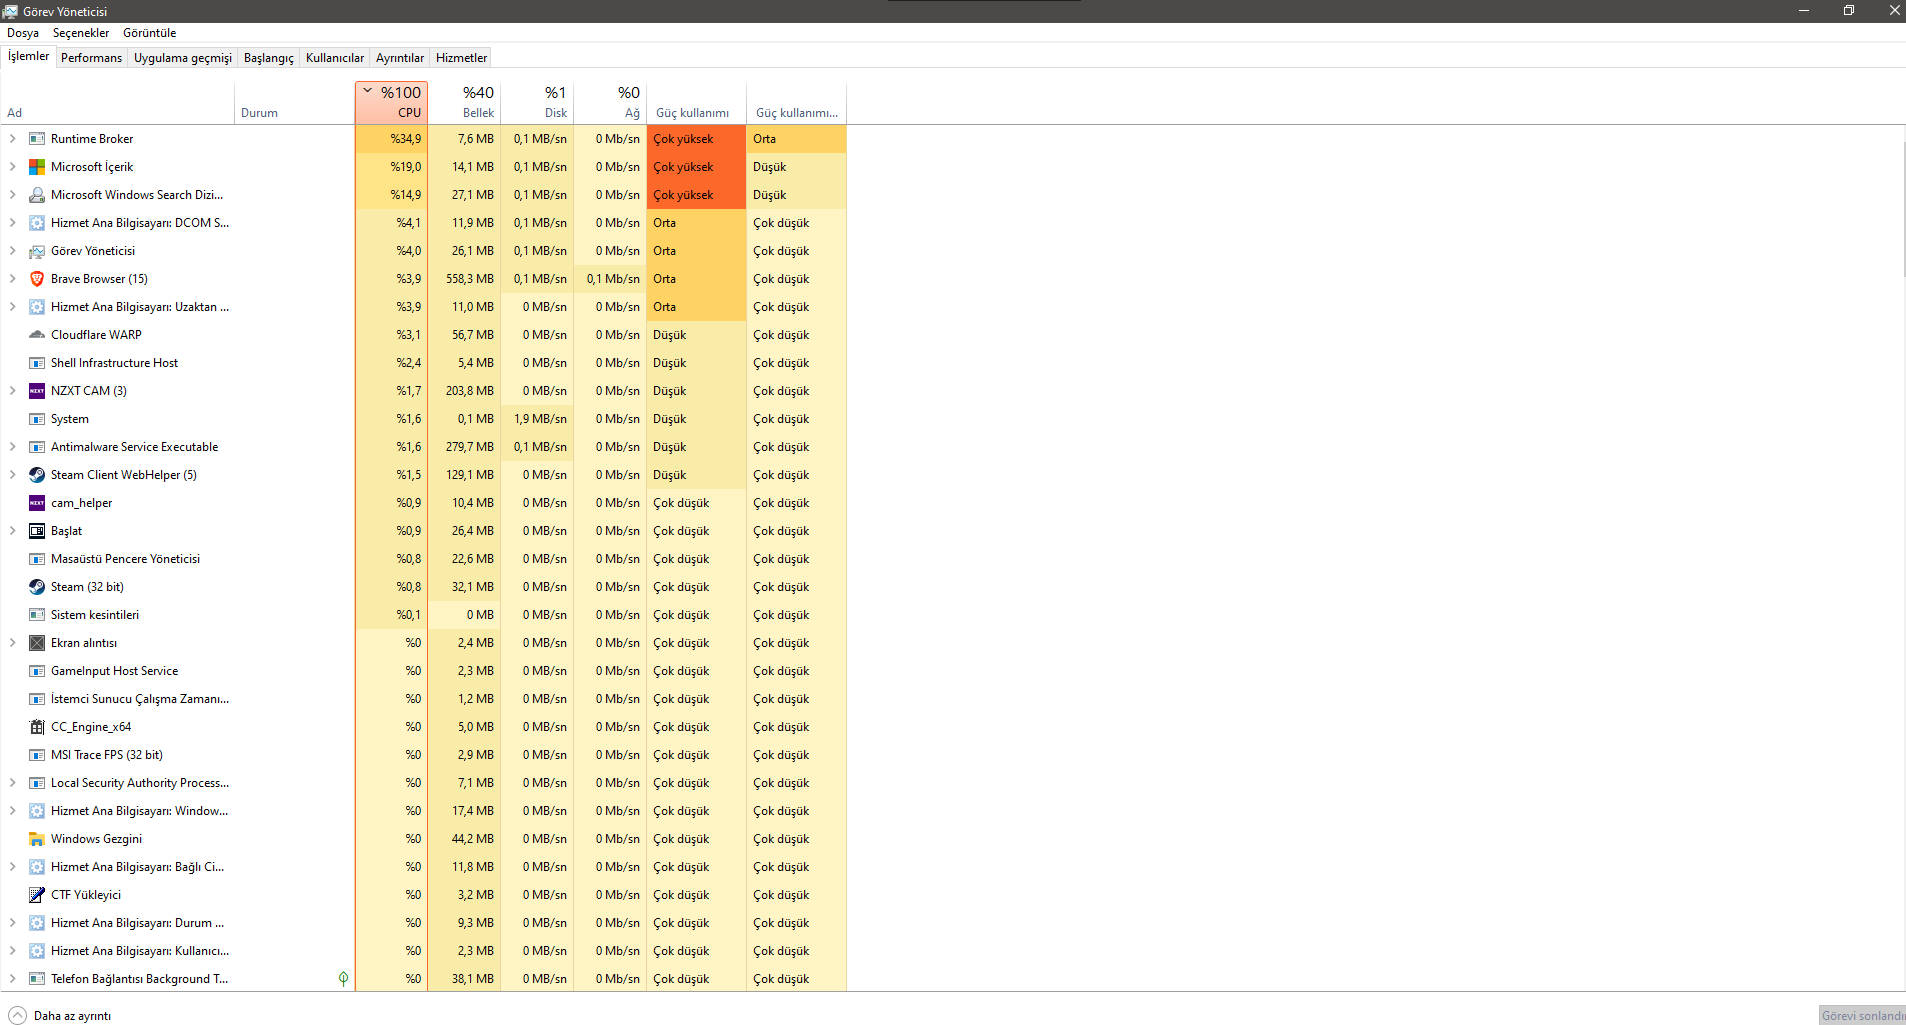The image size is (1906, 1025).
Task: Sort by Ad name column header
Action: (x=118, y=103)
